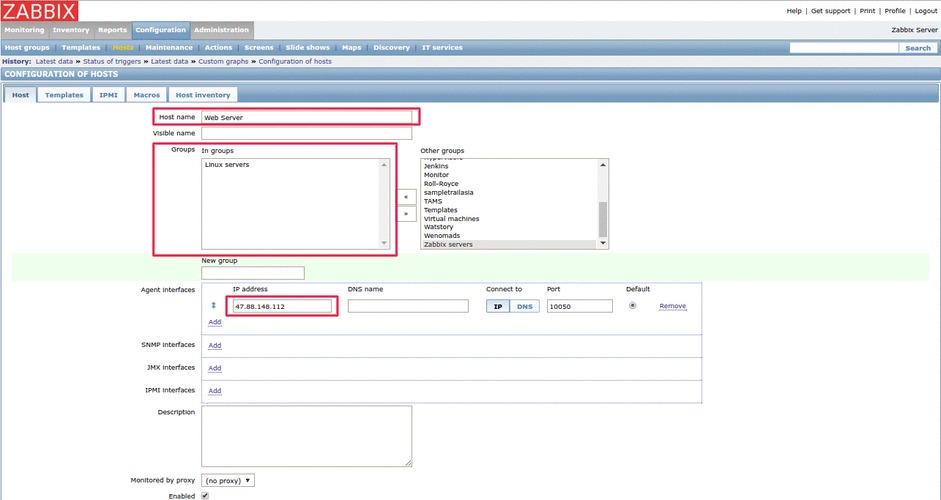941x500 pixels.
Task: Click the Port field
Action: tap(580, 306)
